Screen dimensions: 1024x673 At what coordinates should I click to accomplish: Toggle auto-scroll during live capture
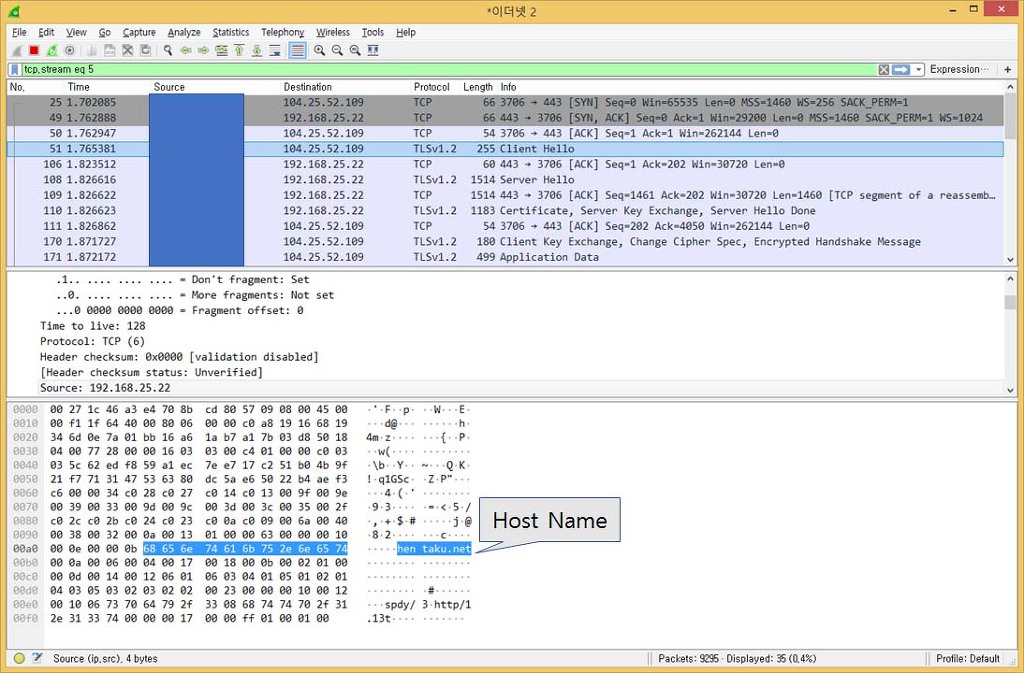point(275,50)
